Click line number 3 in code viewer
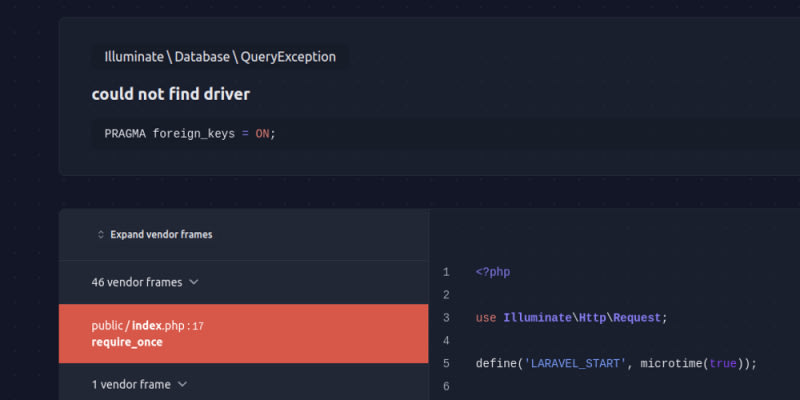800x400 pixels. tap(446, 318)
